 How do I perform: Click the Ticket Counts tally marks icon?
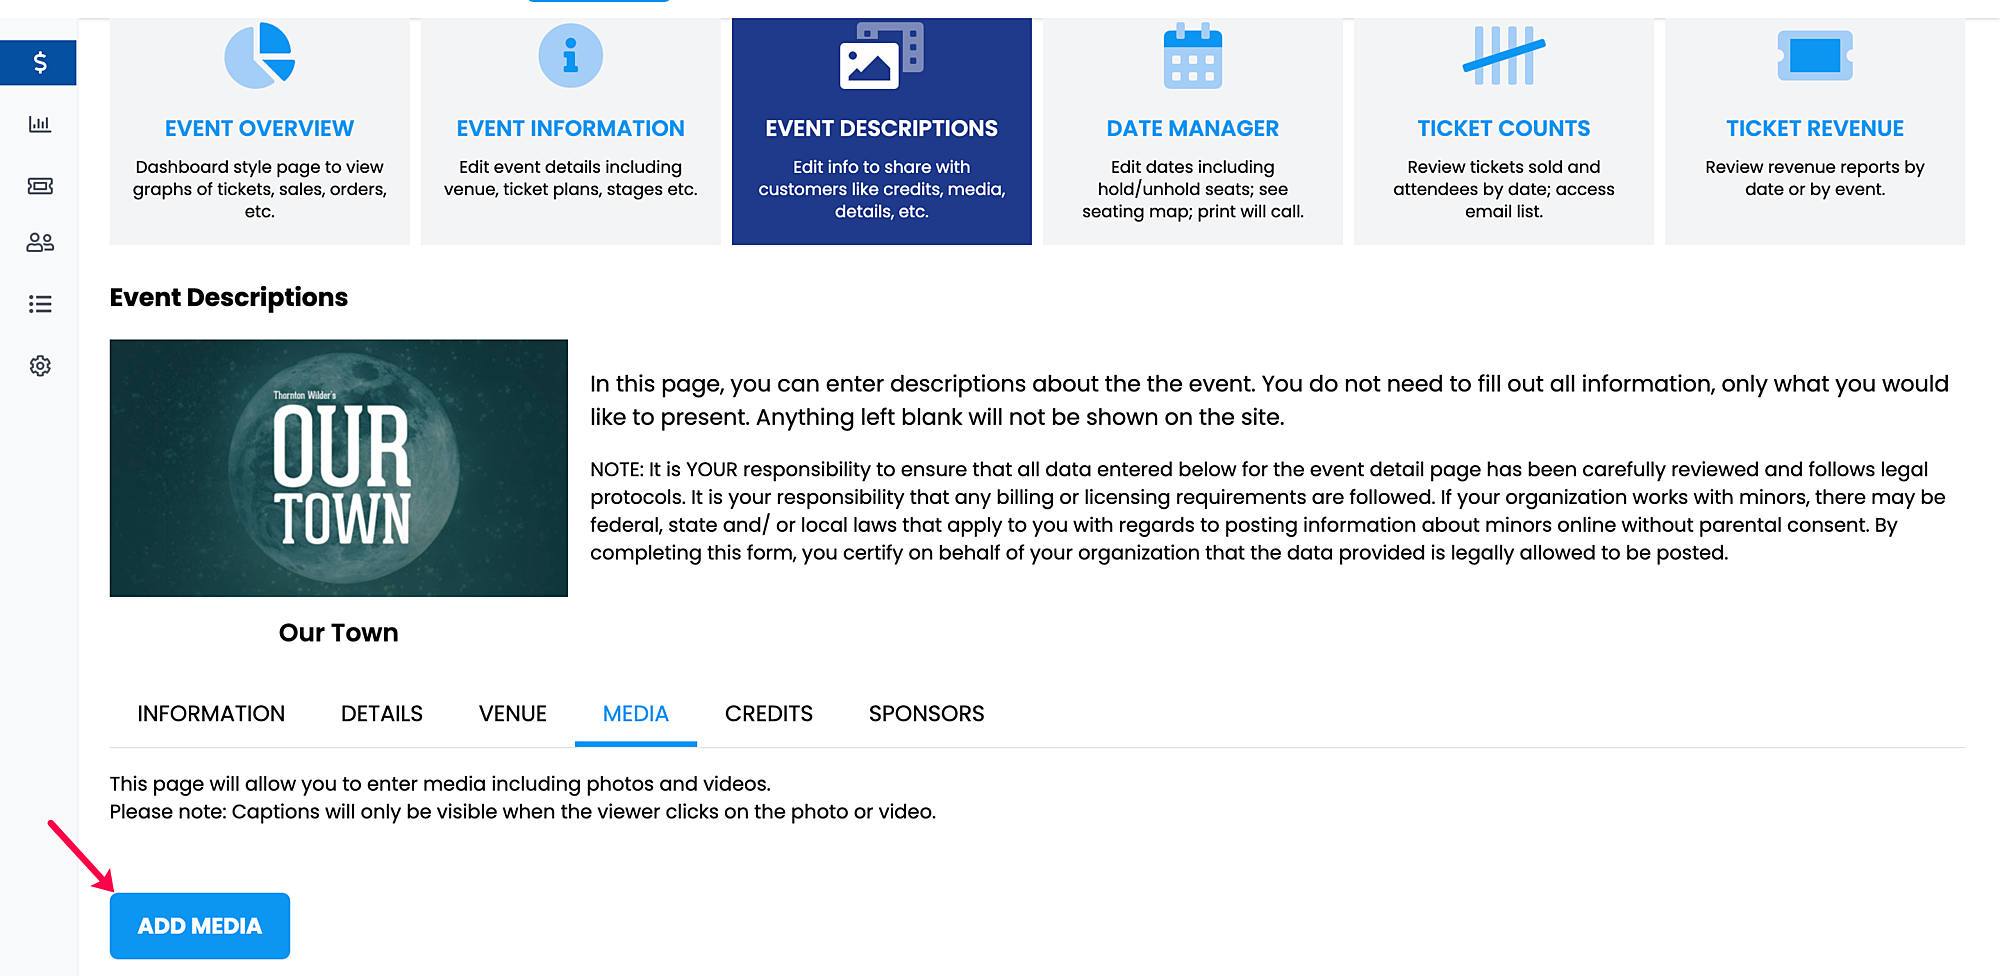tap(1504, 56)
